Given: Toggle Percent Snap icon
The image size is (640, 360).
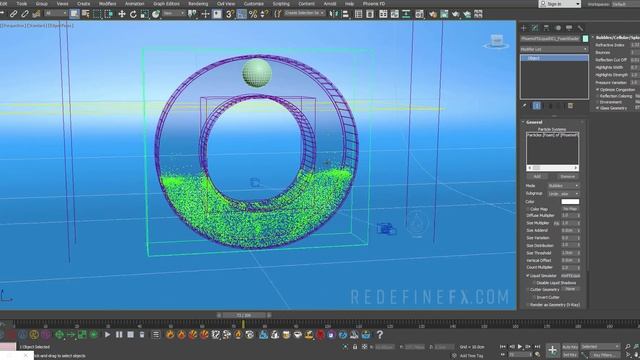Looking at the screenshot, I should tap(253, 14).
